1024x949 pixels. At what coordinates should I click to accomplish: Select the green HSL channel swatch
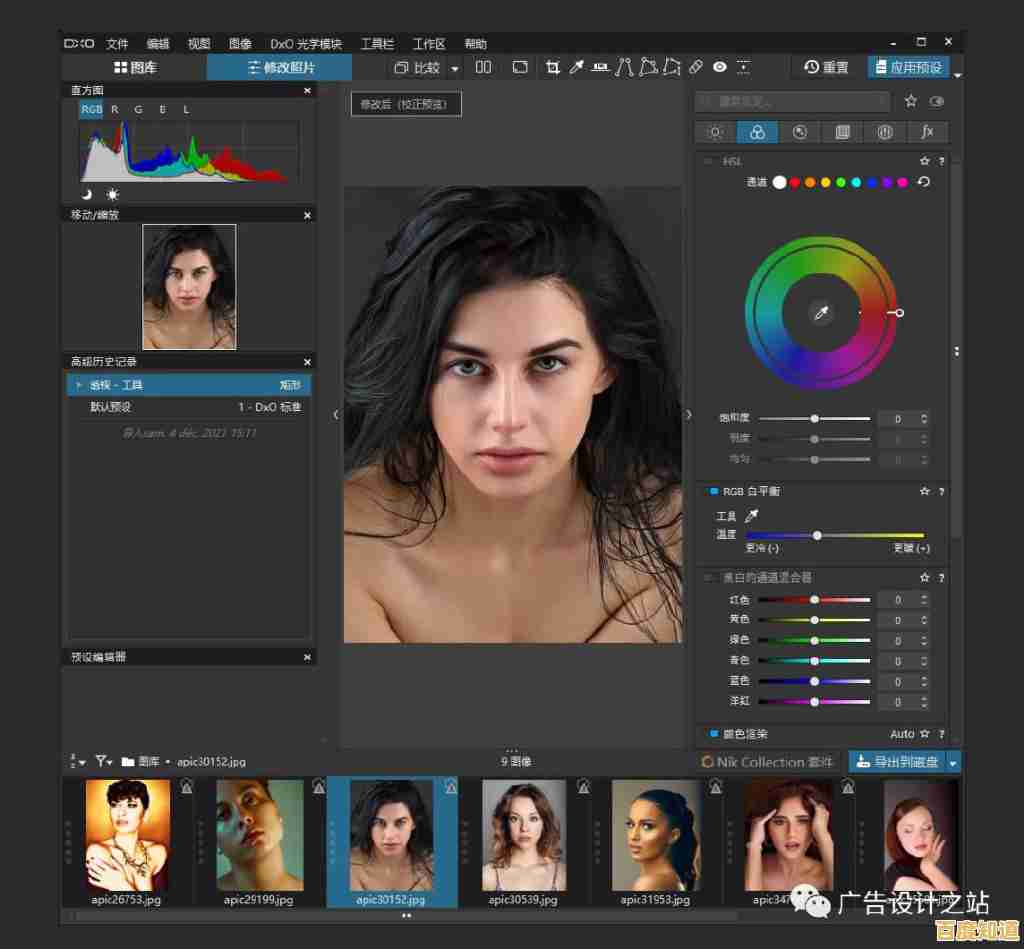841,182
